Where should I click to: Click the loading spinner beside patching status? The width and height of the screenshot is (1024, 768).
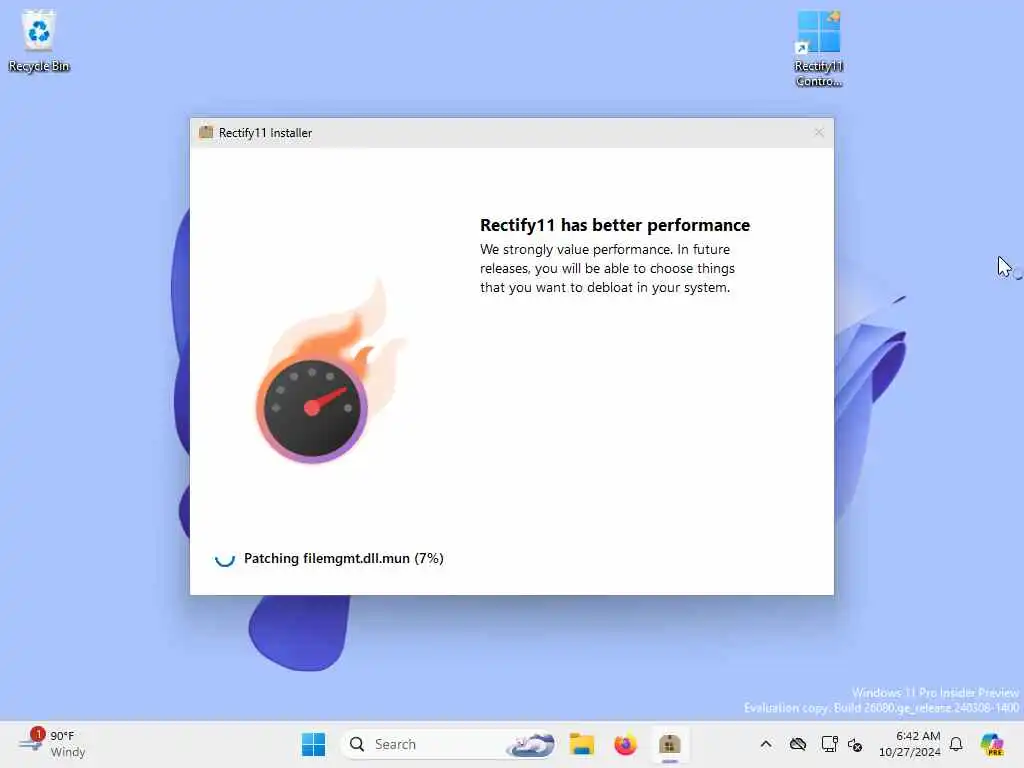click(225, 558)
